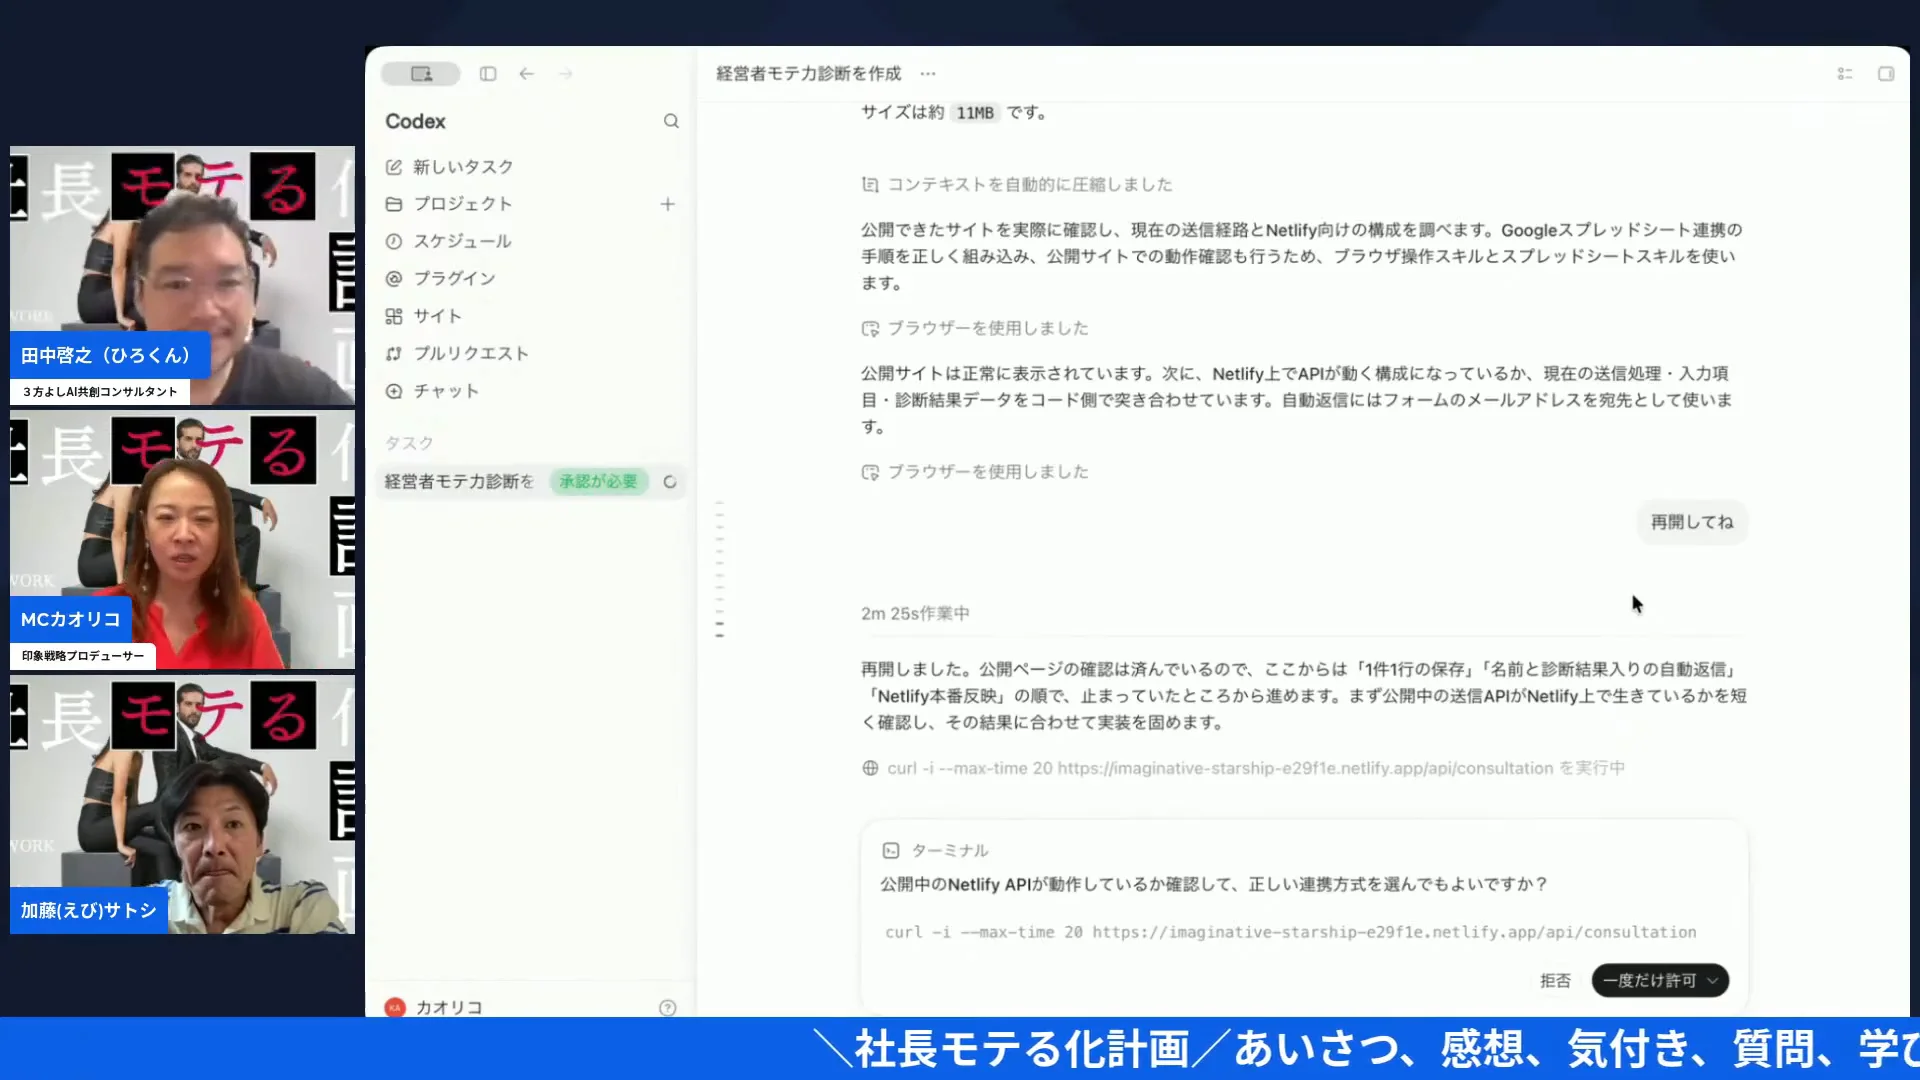This screenshot has height=1080, width=1920.
Task: Select 田中啓之 video thumbnail
Action: (x=182, y=276)
